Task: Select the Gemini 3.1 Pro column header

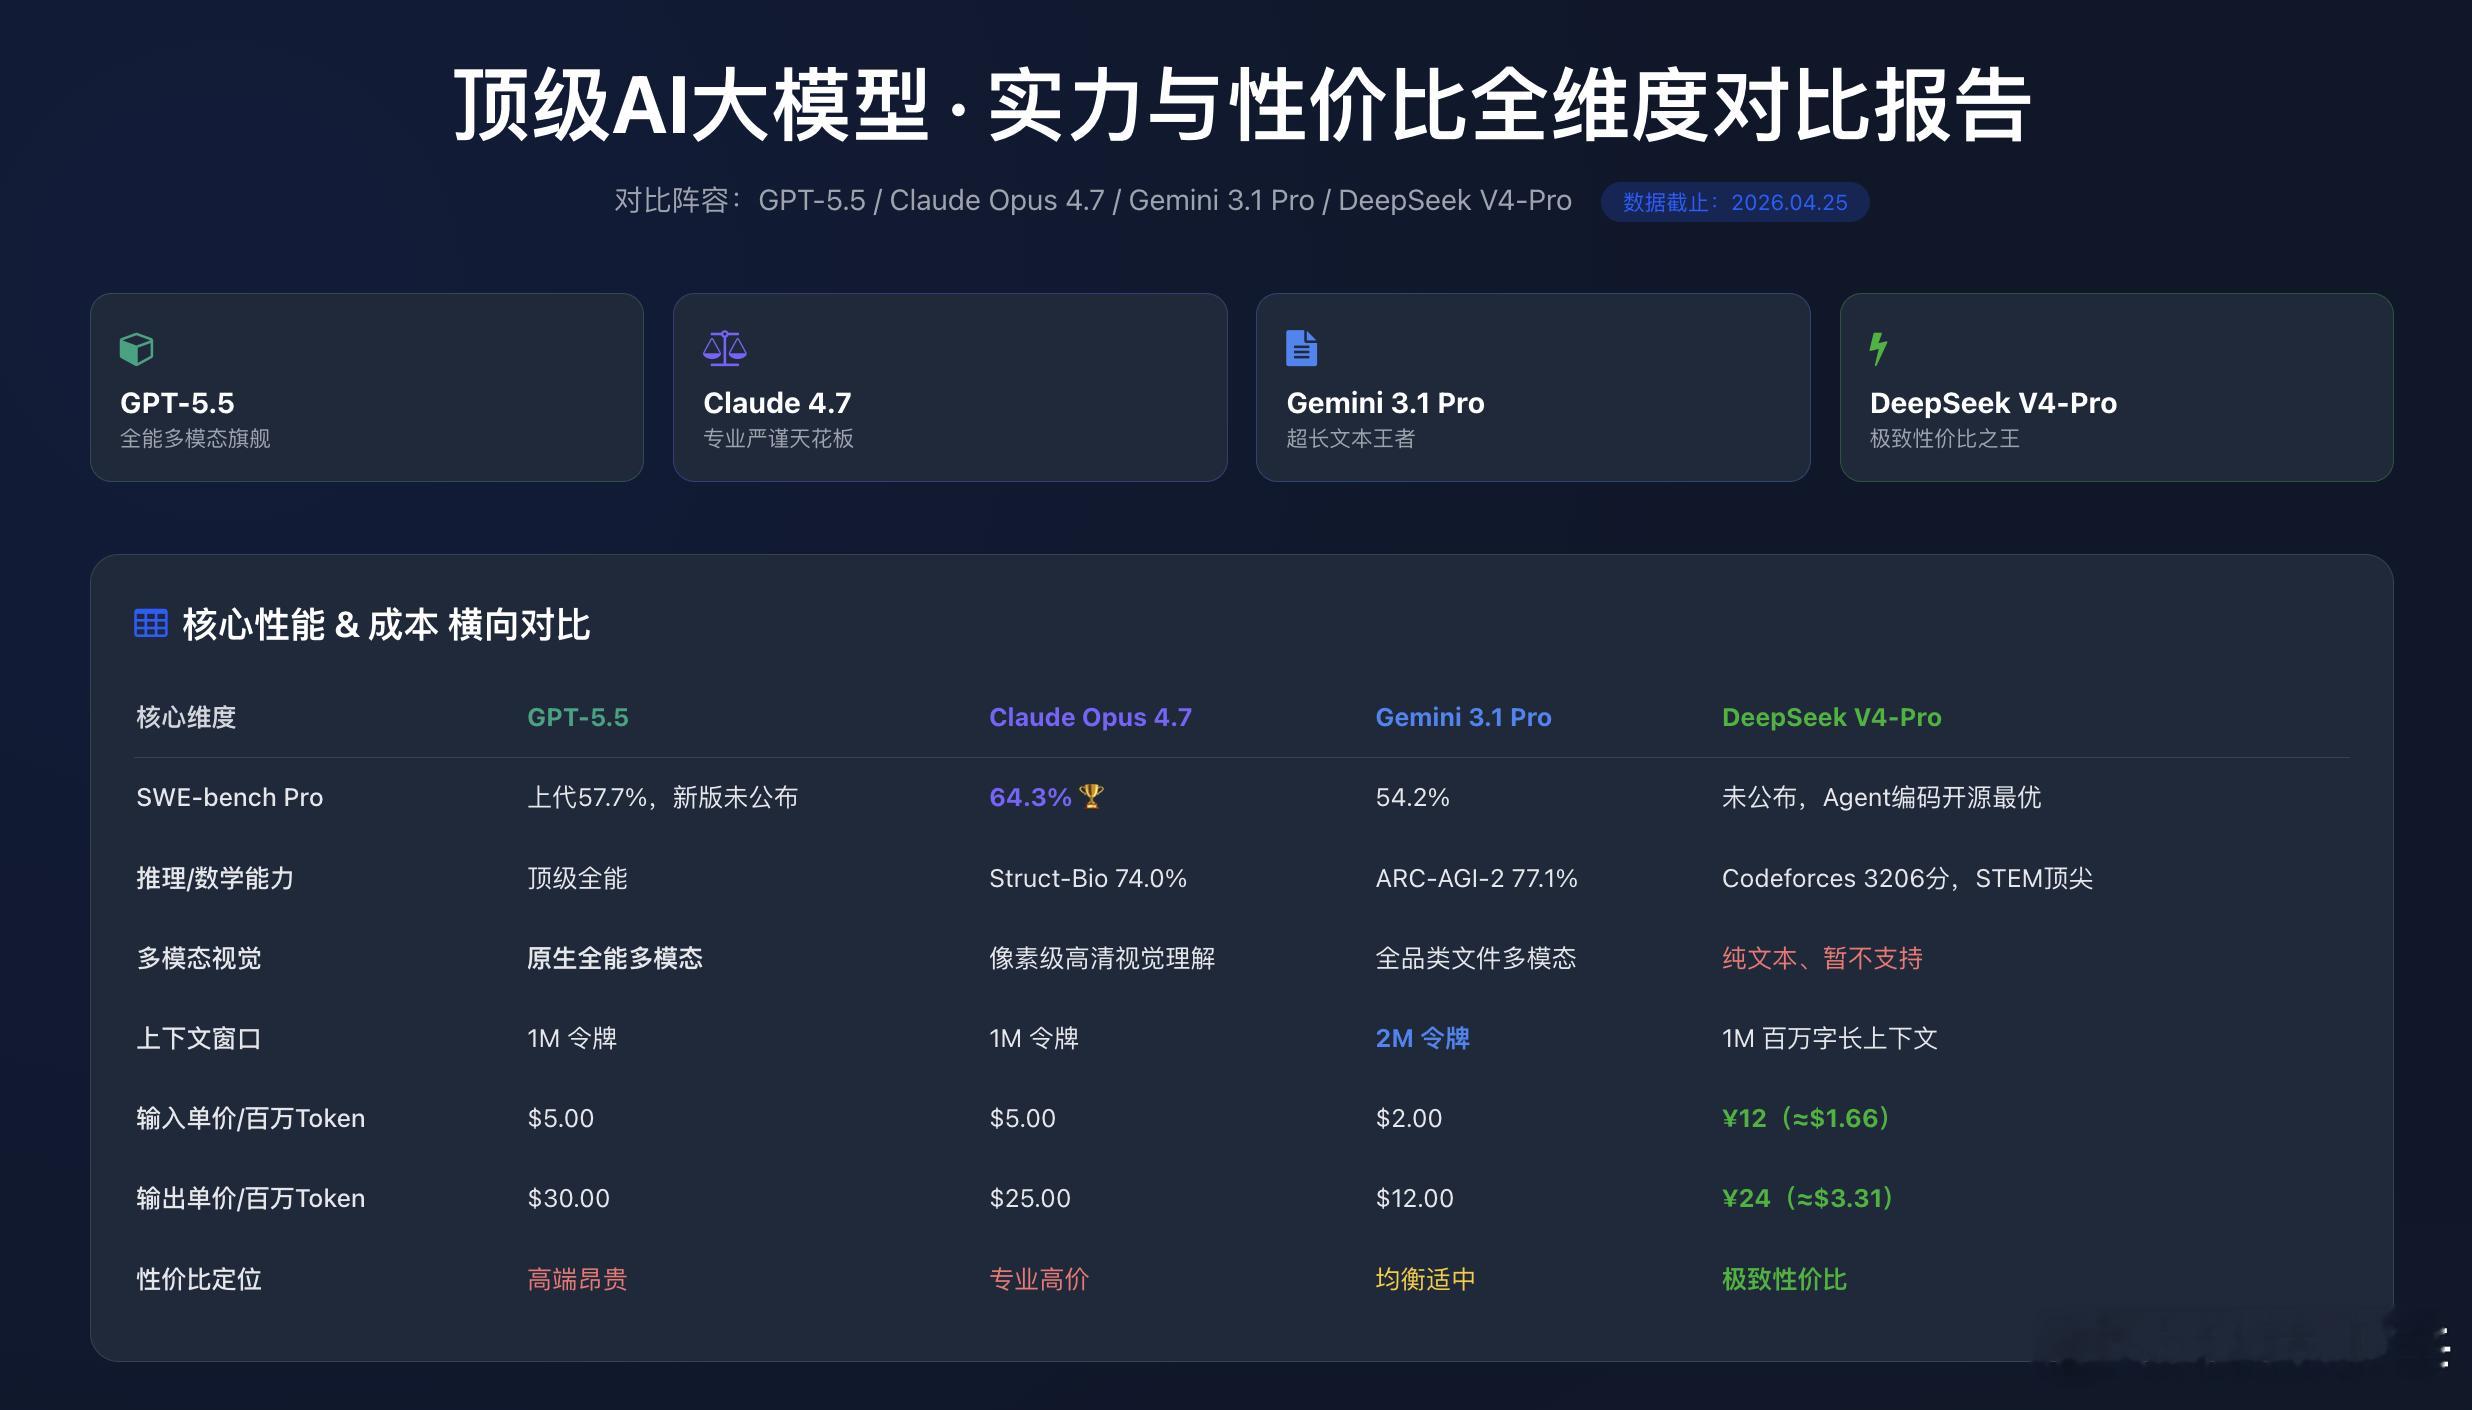Action: (x=1464, y=717)
